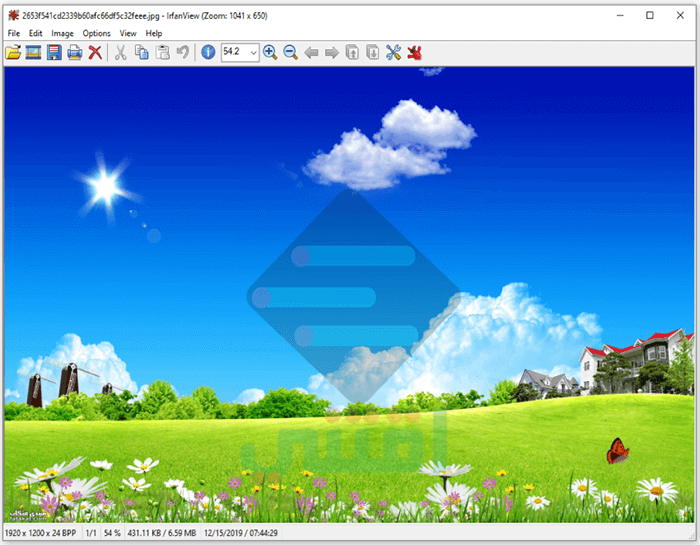Cut selection with the scissors icon
Viewport: 700px width, 545px height.
(x=120, y=53)
